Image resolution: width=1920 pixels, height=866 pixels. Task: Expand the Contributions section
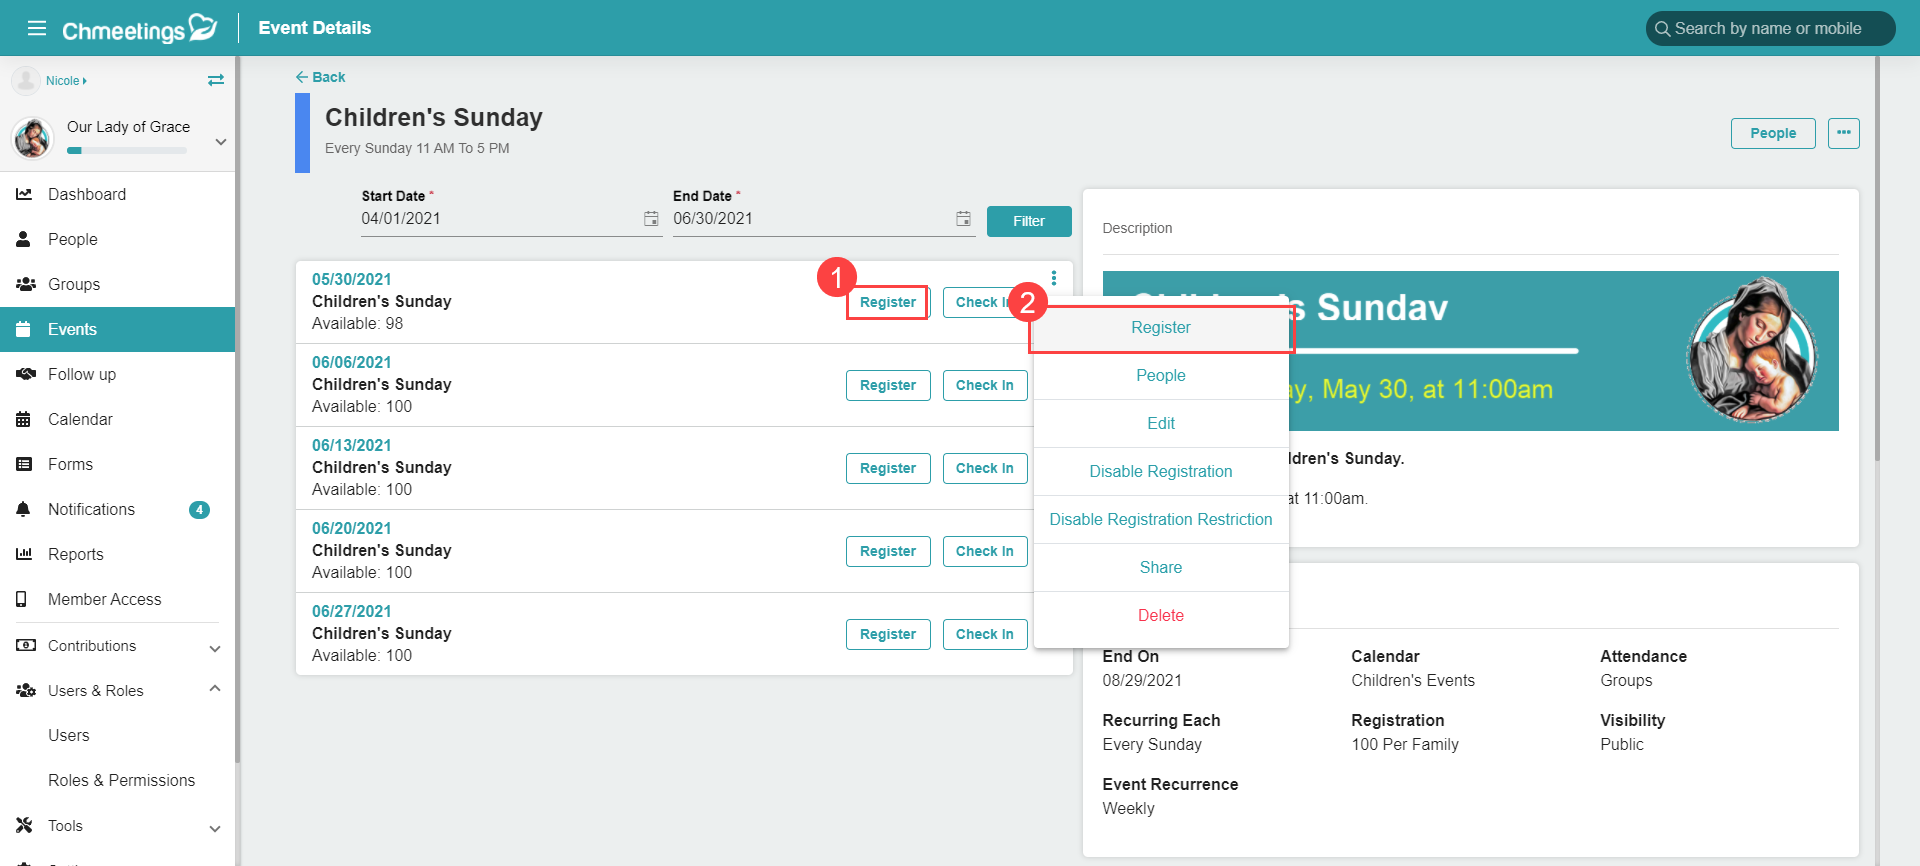(215, 648)
